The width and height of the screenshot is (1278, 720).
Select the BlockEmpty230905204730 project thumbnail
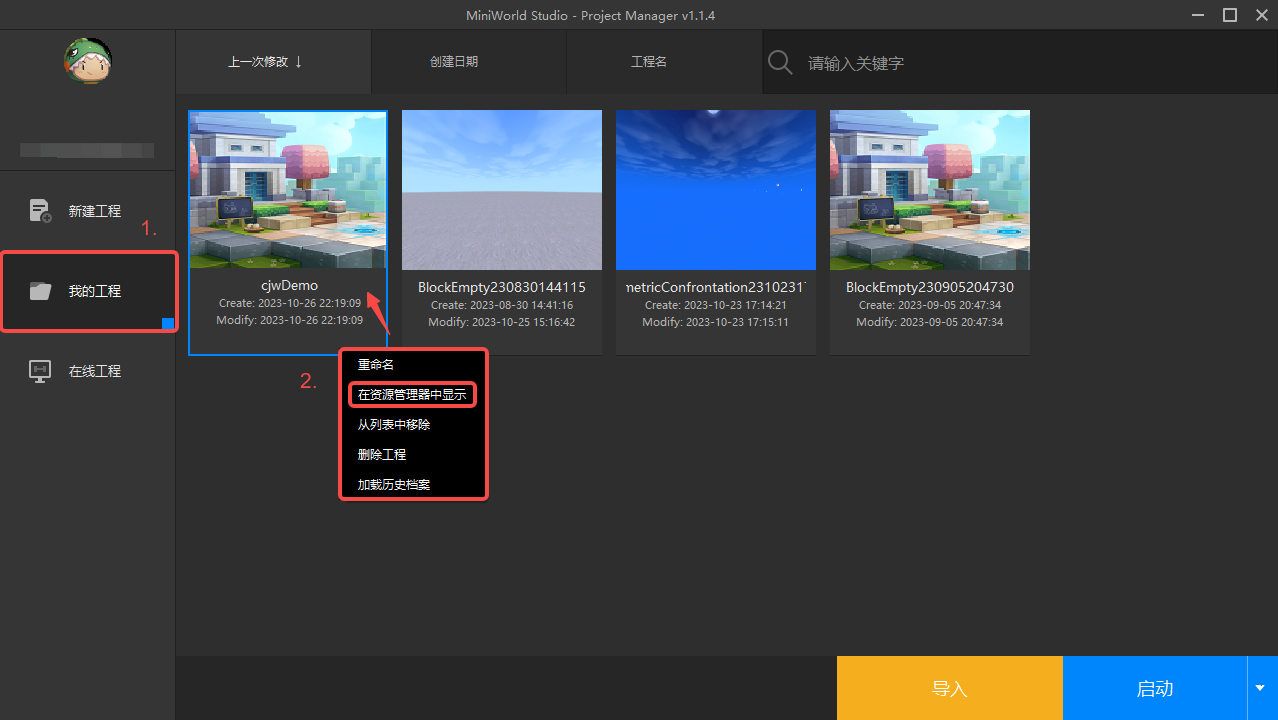pos(930,190)
